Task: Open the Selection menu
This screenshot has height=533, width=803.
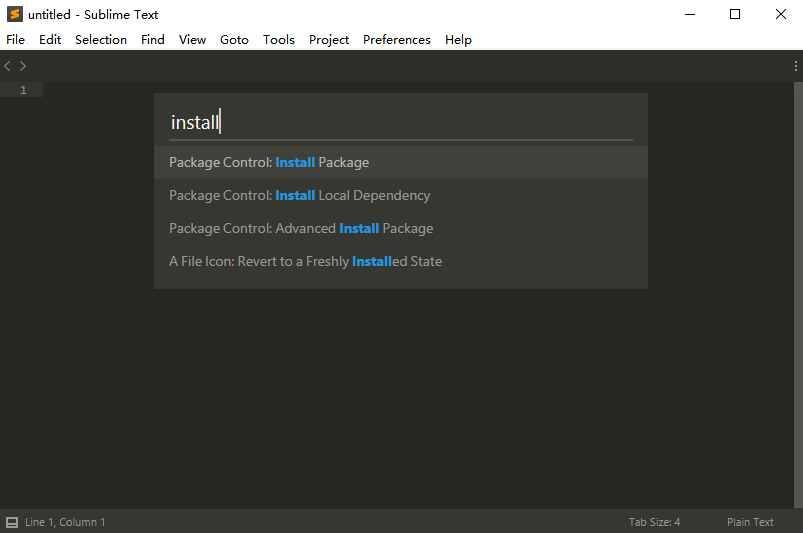Action: click(x=101, y=40)
